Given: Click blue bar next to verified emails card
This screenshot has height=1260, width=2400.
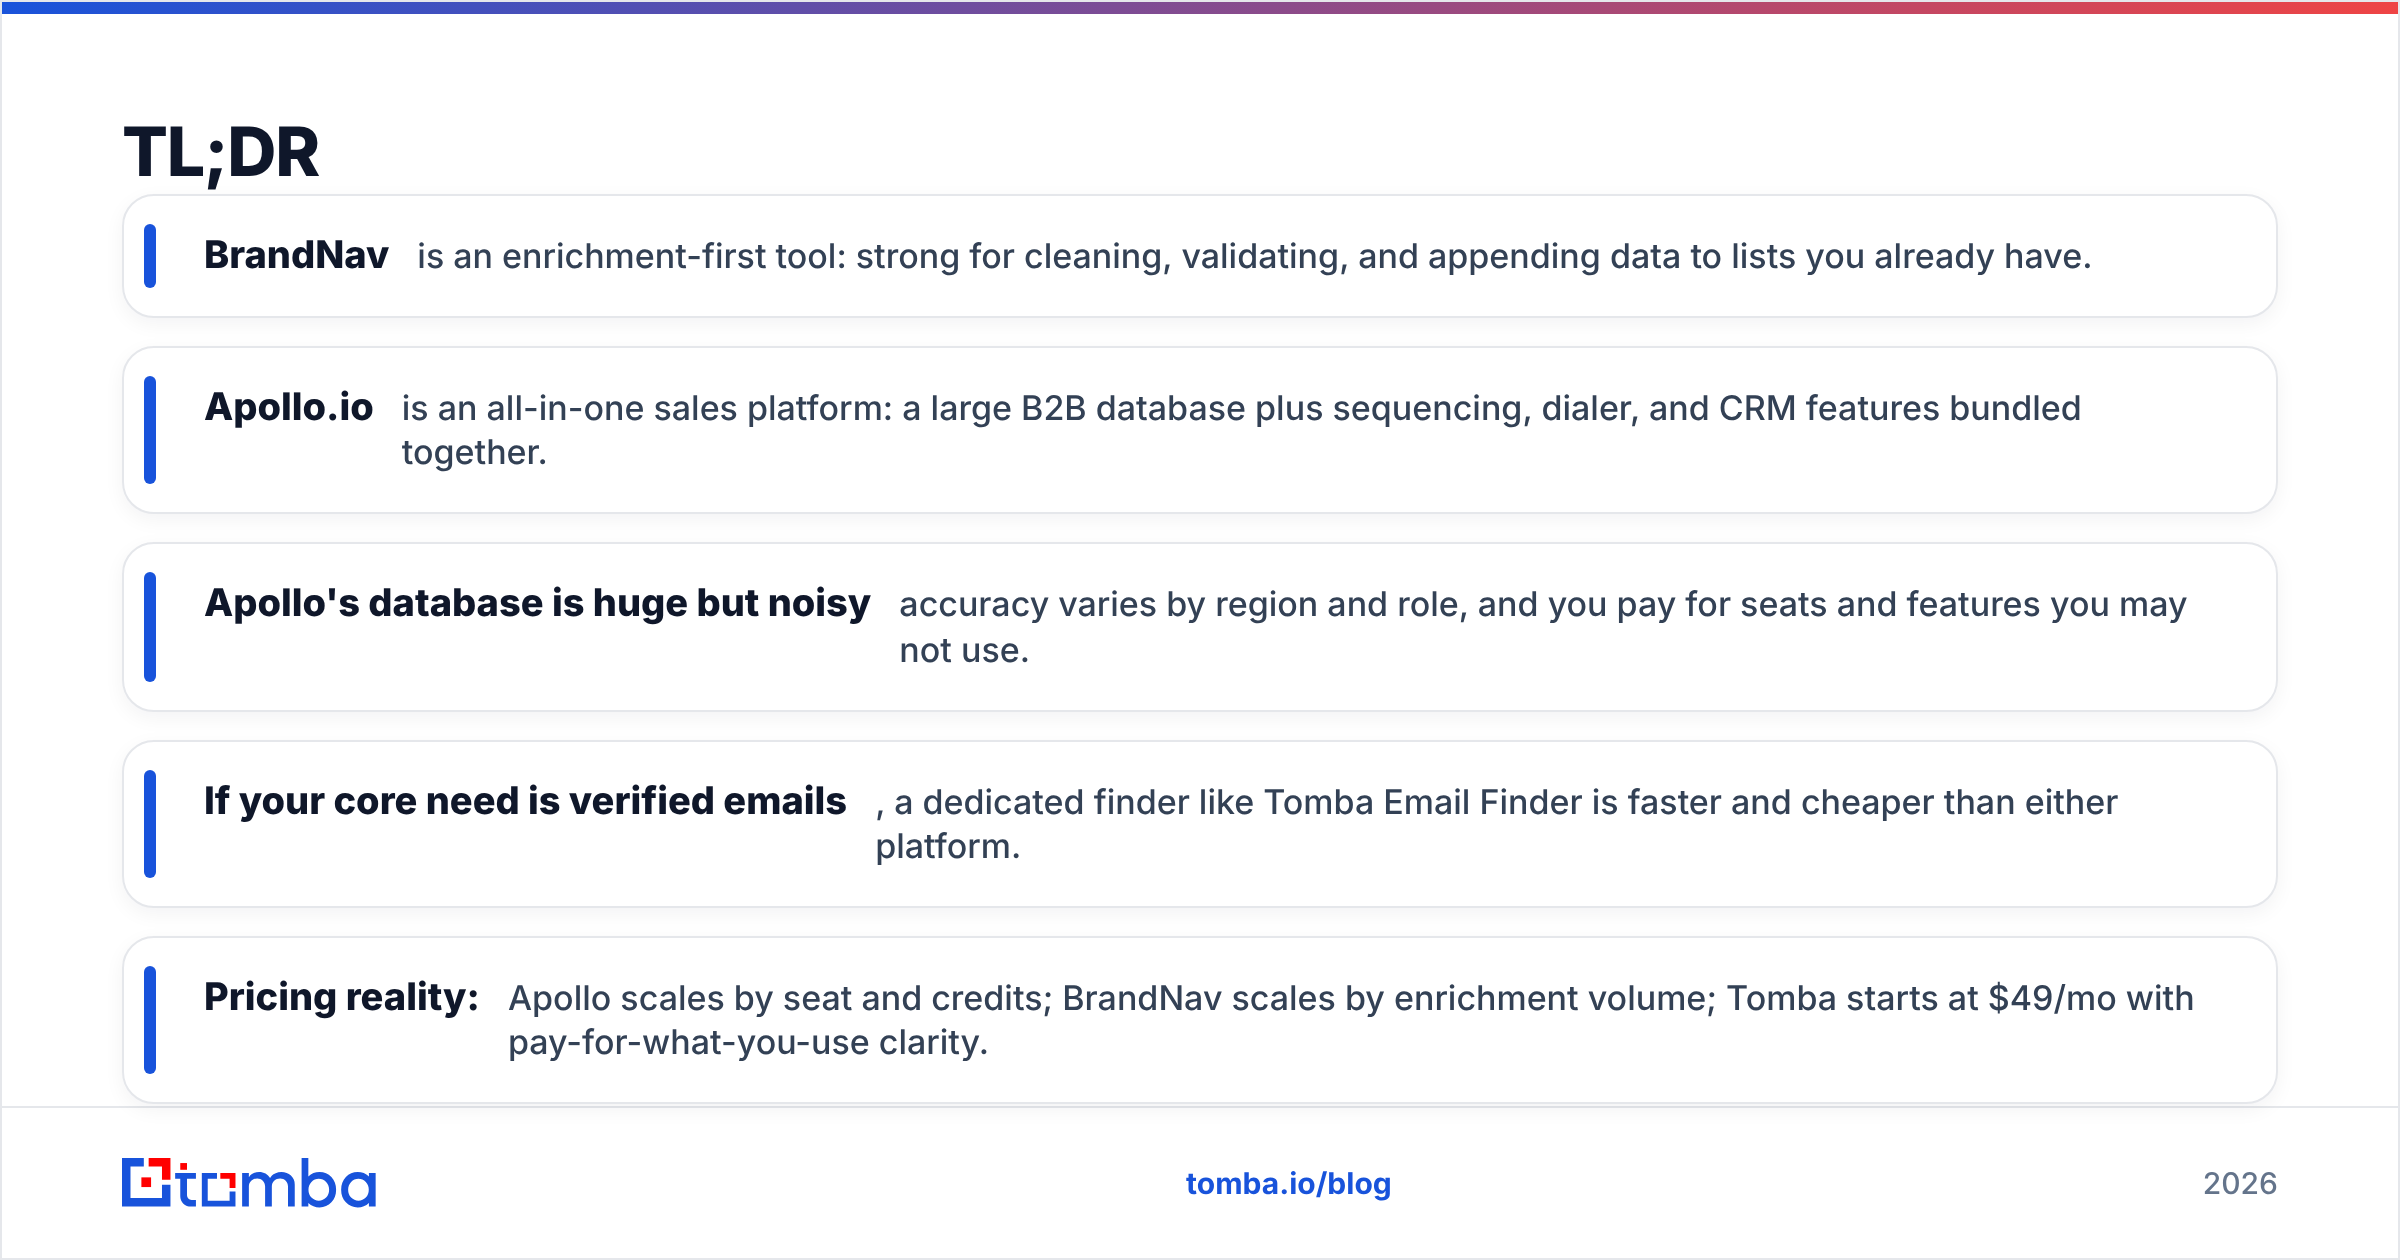Looking at the screenshot, I should coord(150,824).
